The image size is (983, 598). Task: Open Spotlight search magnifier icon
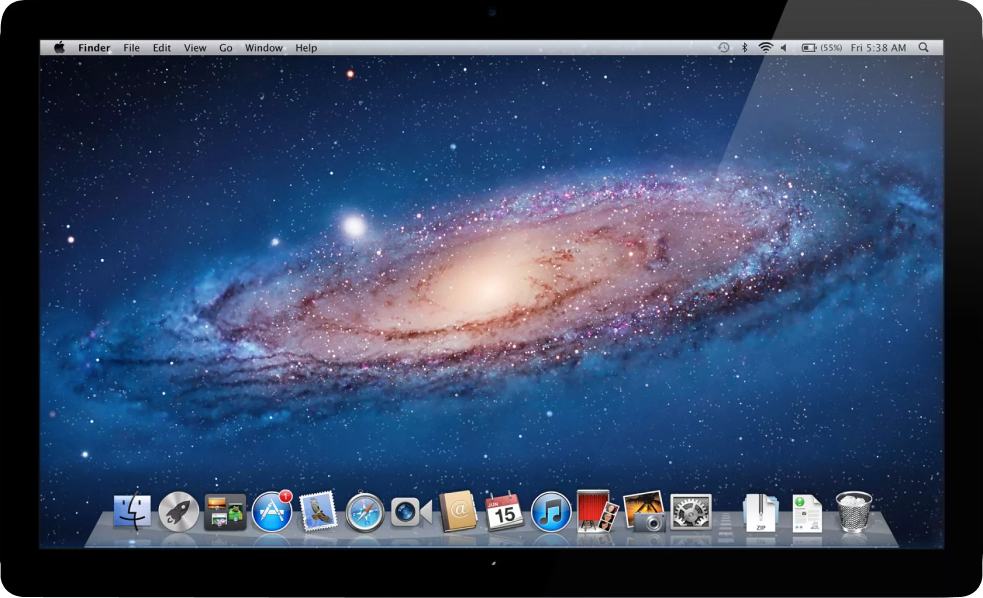tap(923, 48)
